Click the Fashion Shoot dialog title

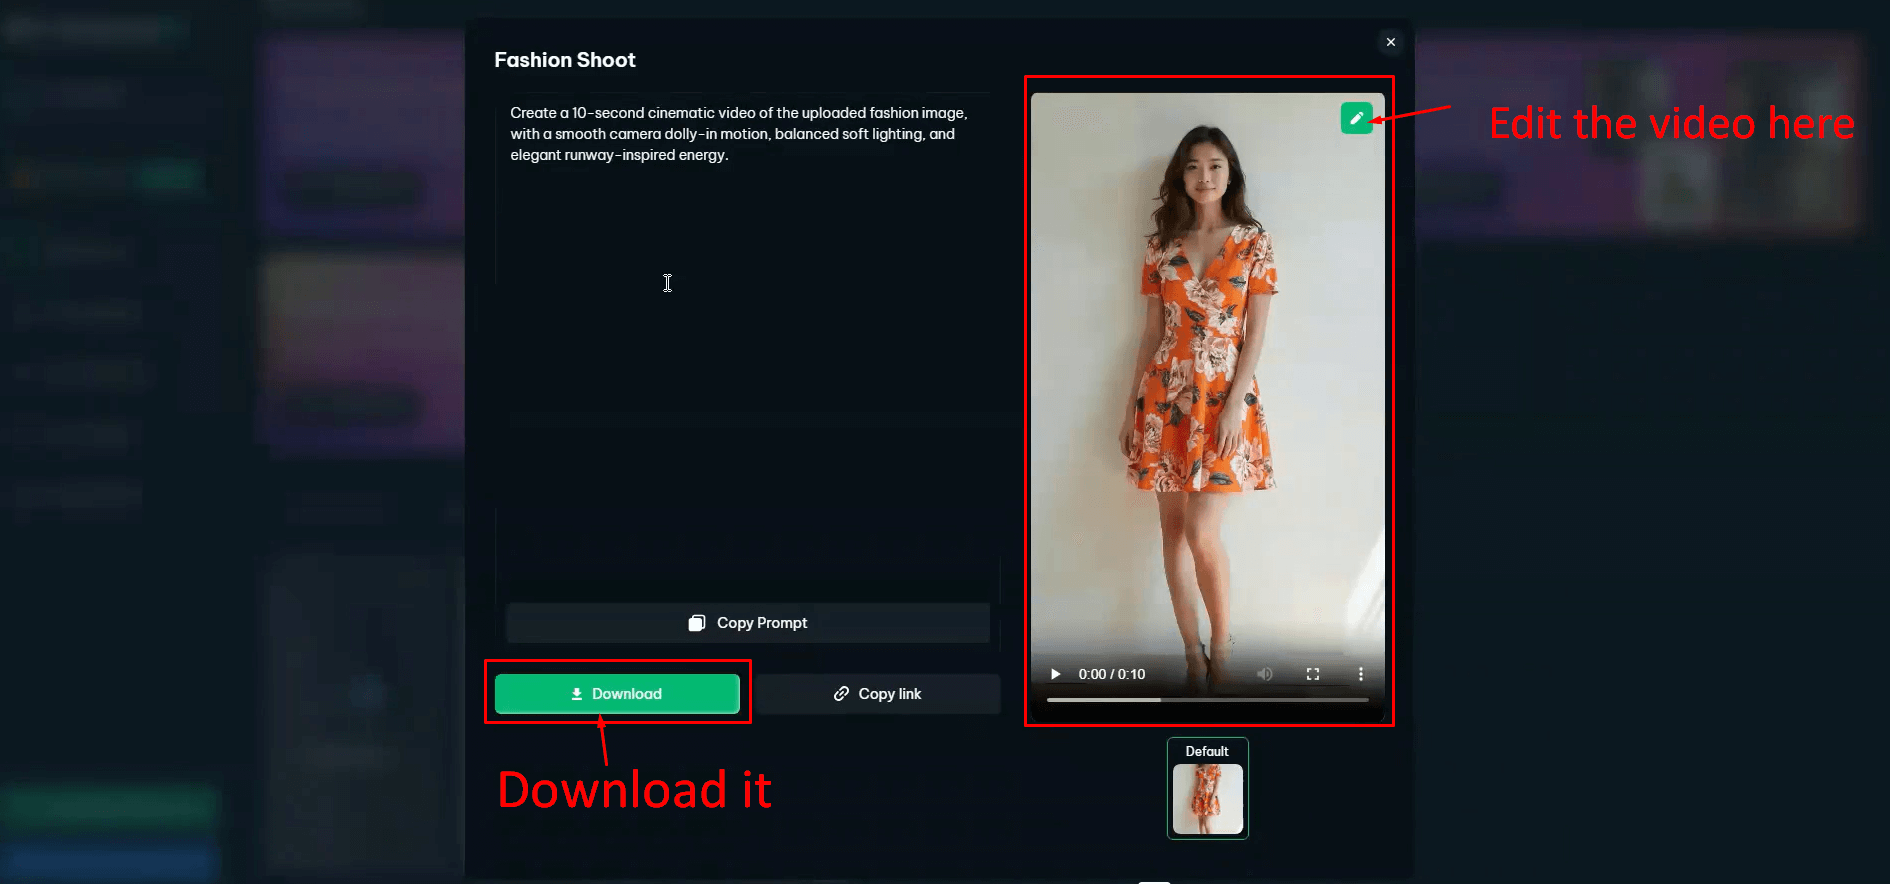565,60
